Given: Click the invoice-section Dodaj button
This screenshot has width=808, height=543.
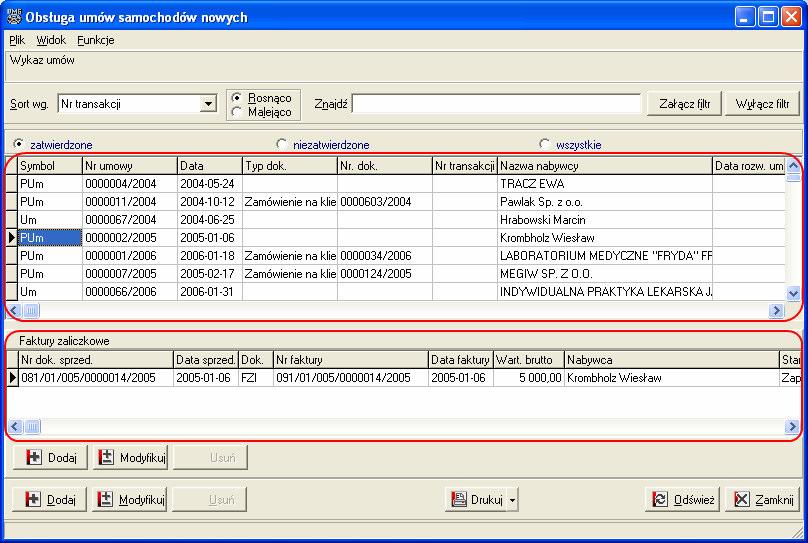Looking at the screenshot, I should click(50, 457).
